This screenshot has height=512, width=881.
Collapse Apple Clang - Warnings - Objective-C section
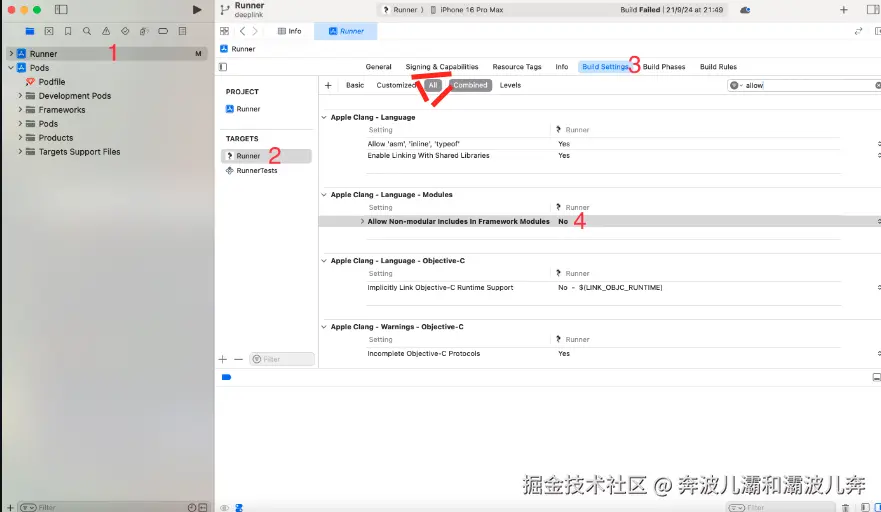point(324,327)
